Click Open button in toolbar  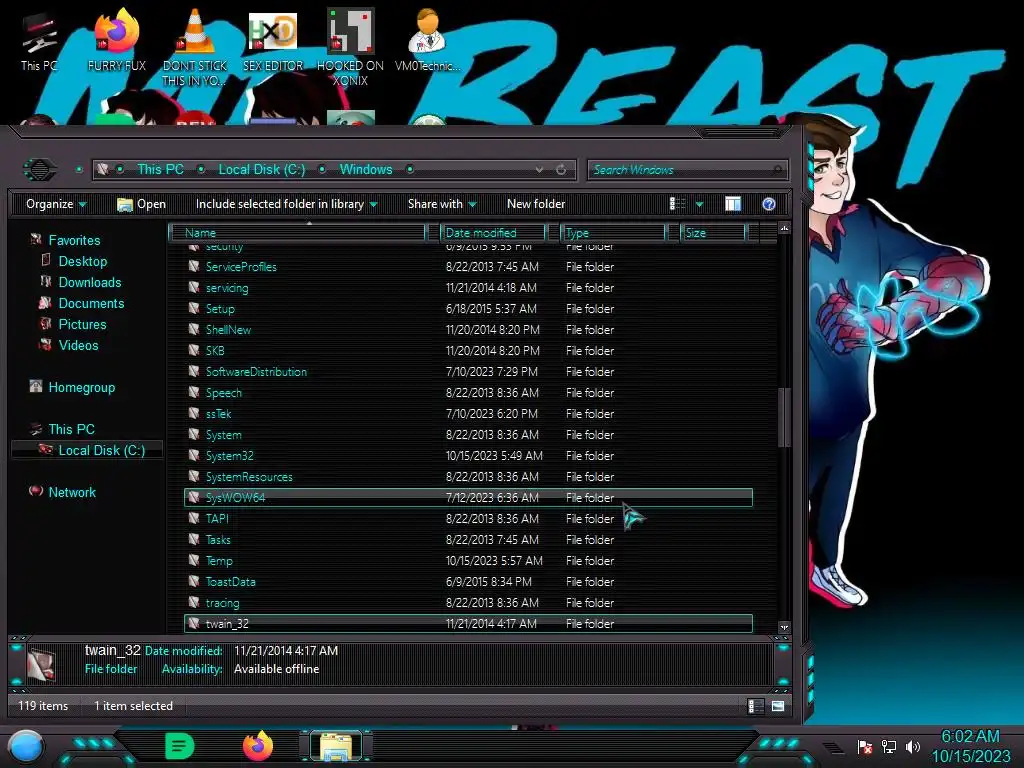(x=141, y=204)
